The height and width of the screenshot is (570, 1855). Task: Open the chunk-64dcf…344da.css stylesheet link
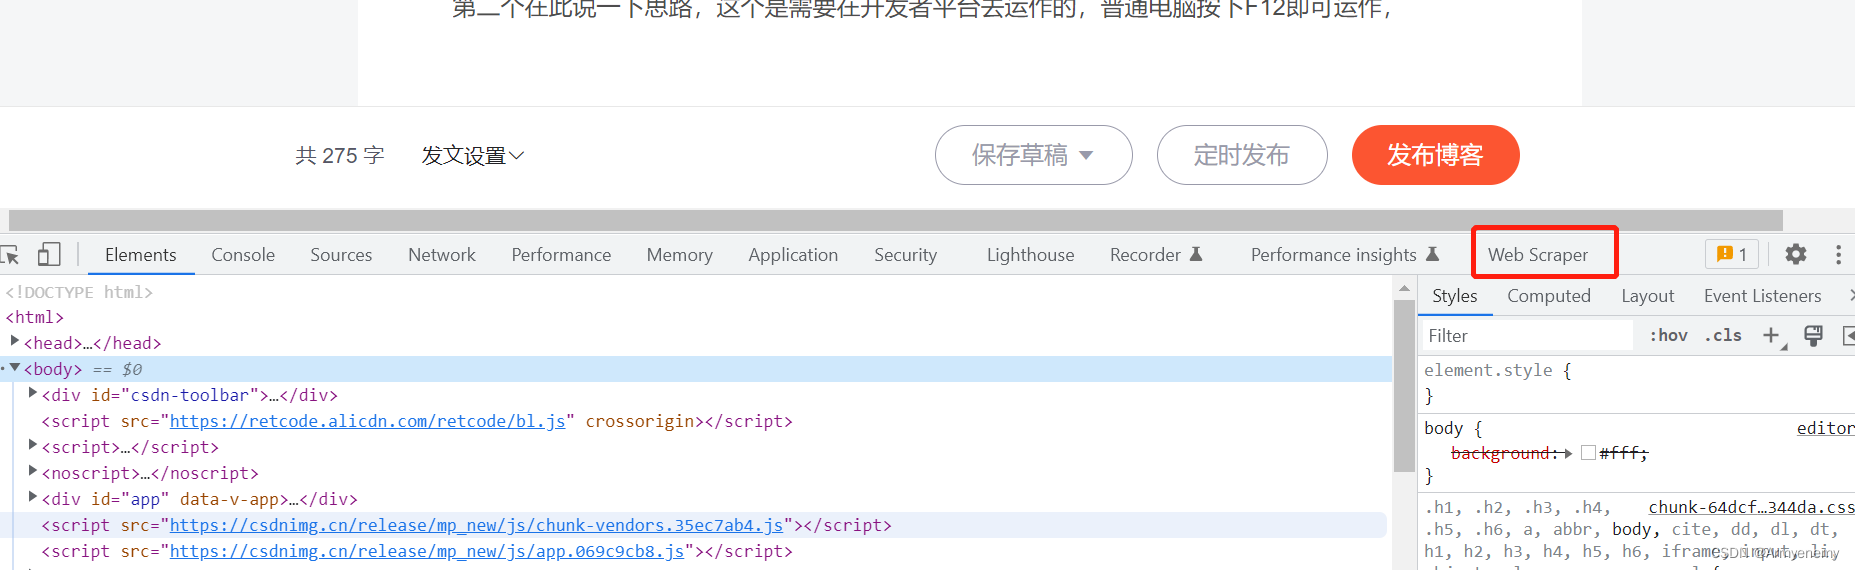(1751, 507)
